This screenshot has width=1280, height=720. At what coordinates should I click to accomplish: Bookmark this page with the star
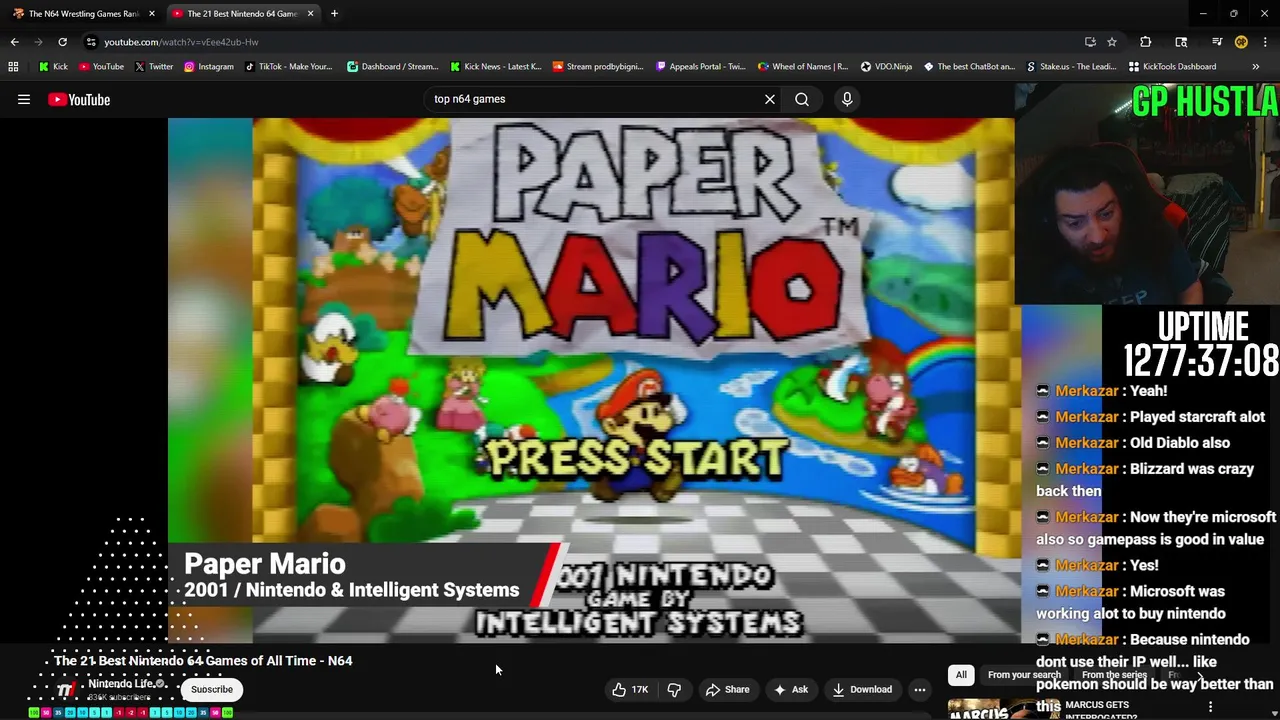pyautogui.click(x=1111, y=42)
